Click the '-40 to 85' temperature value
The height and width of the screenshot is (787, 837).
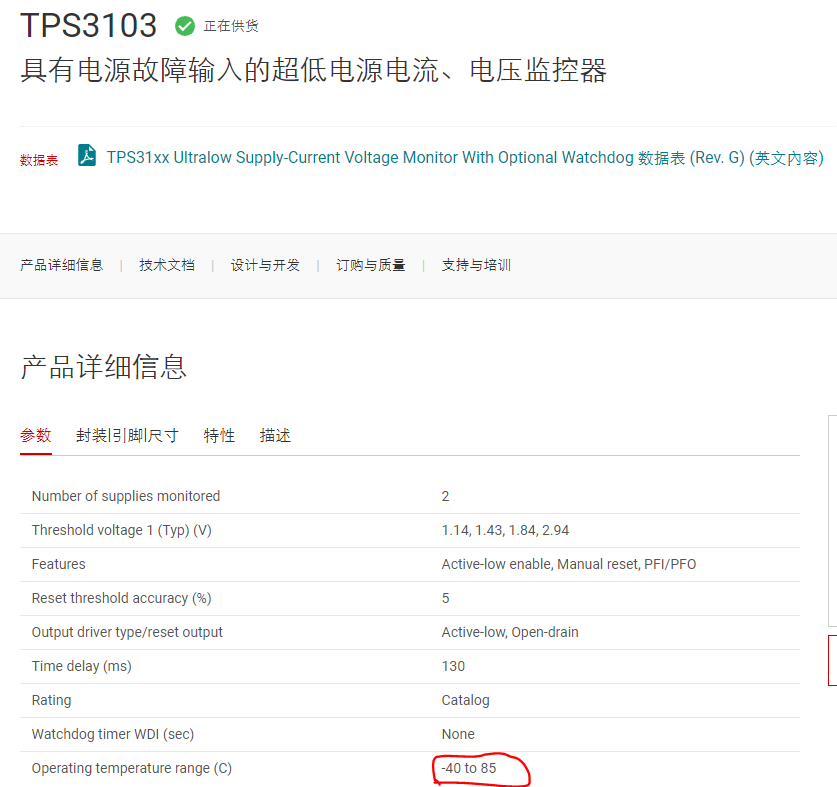(469, 768)
